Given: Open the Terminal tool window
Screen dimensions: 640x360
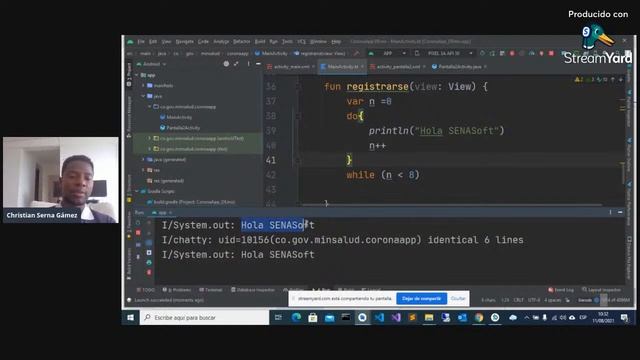Looking at the screenshot, I should click(x=211, y=290).
